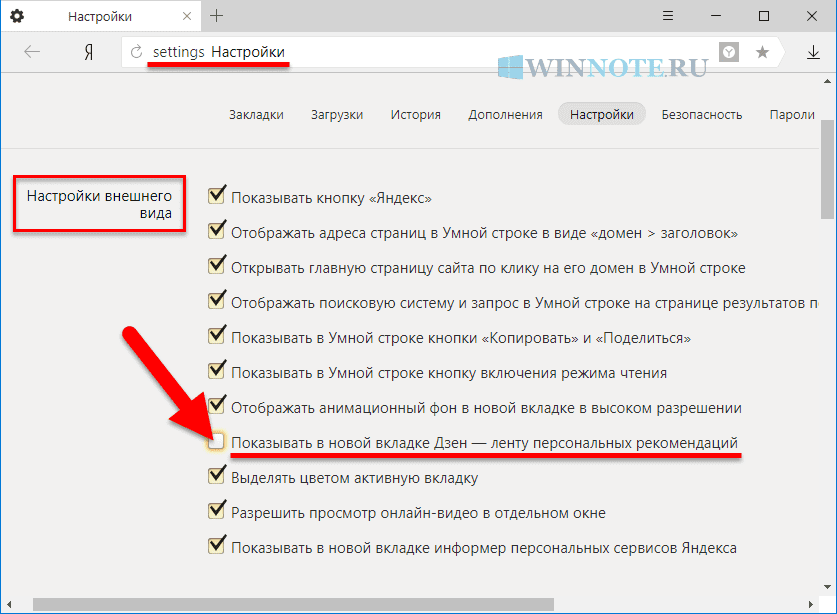Click the scroll left arrow
This screenshot has height=614, width=837.
tap(9, 604)
